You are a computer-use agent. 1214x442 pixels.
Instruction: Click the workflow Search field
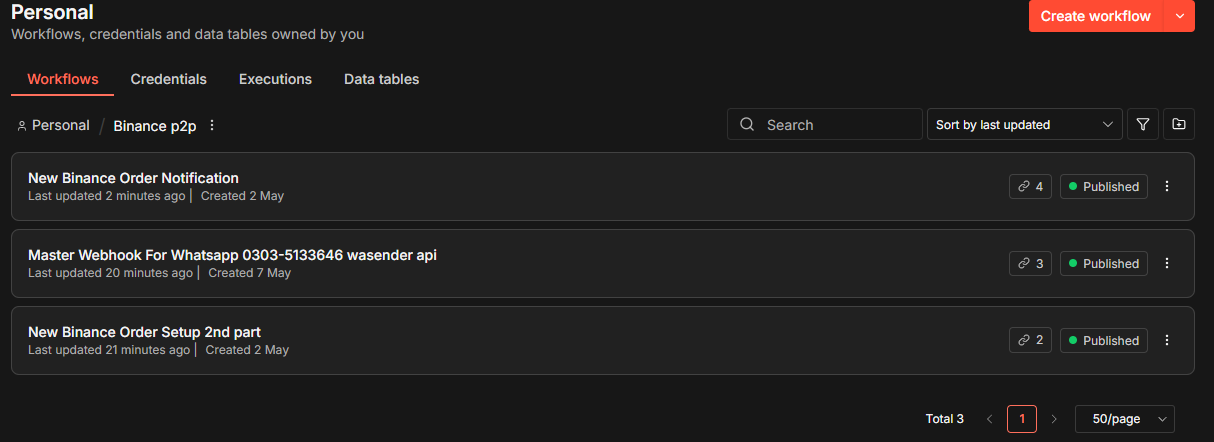[x=825, y=125]
